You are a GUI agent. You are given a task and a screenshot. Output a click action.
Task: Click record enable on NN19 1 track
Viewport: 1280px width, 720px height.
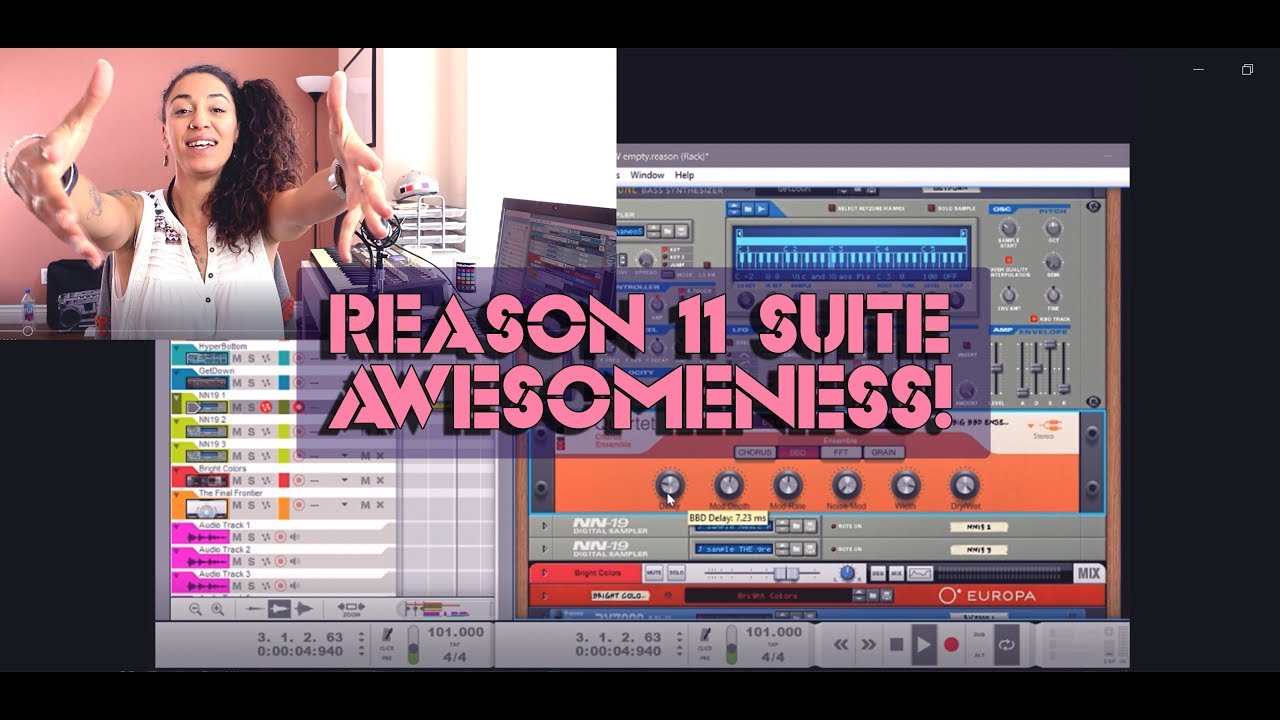pos(297,407)
